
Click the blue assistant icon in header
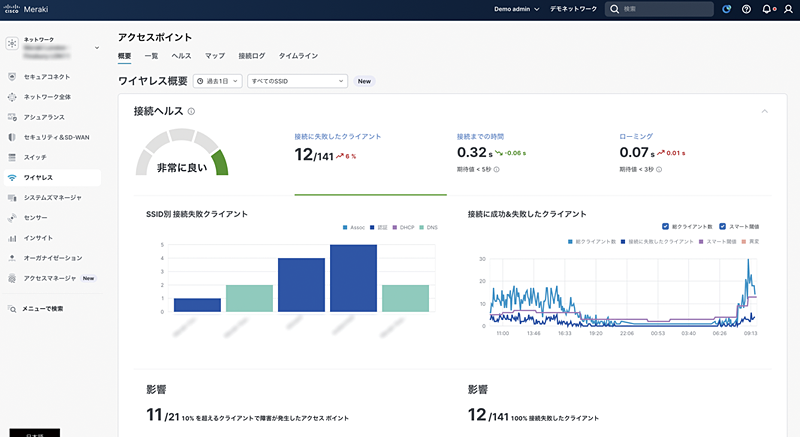[x=726, y=9]
